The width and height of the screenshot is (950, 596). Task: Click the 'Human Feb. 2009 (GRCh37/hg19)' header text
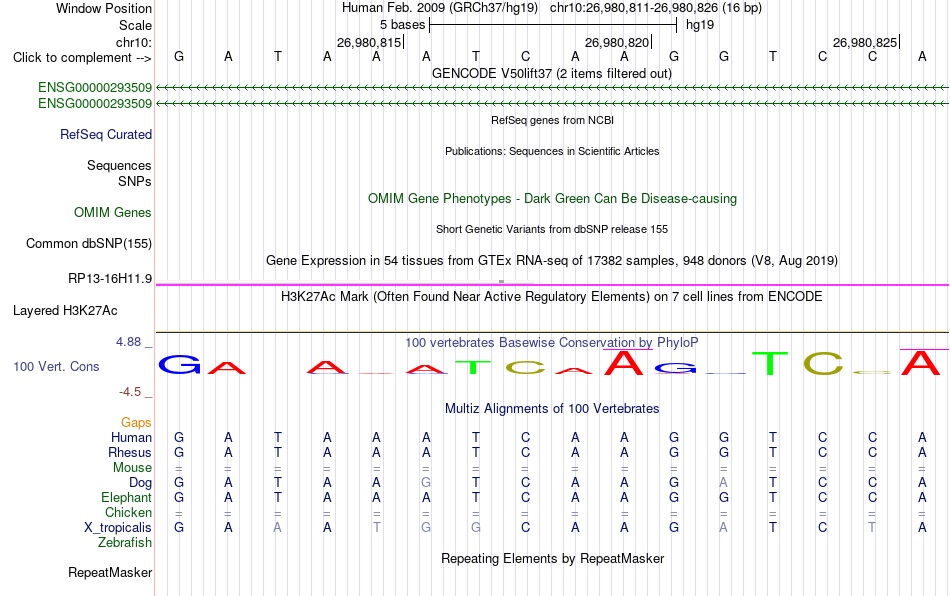[x=440, y=8]
